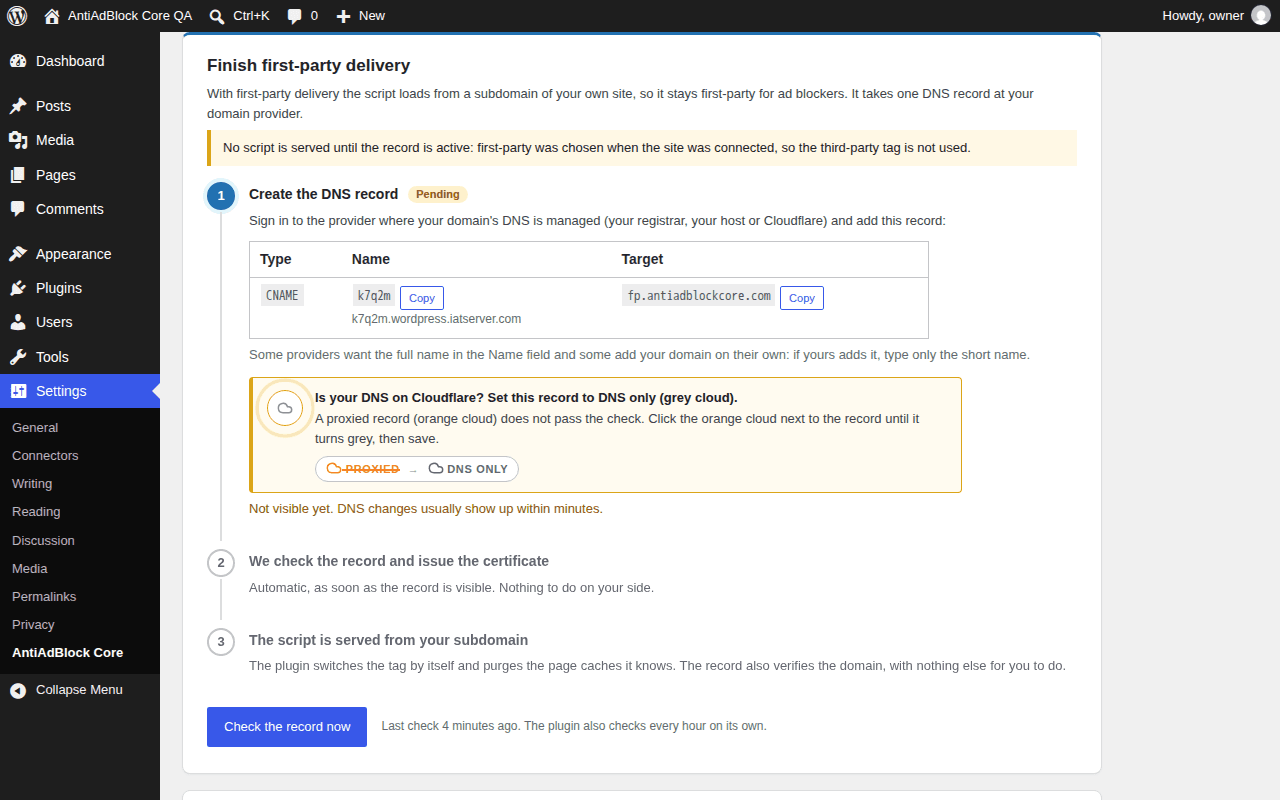Click the New label in admin bar
The height and width of the screenshot is (800, 1280).
pos(372,16)
